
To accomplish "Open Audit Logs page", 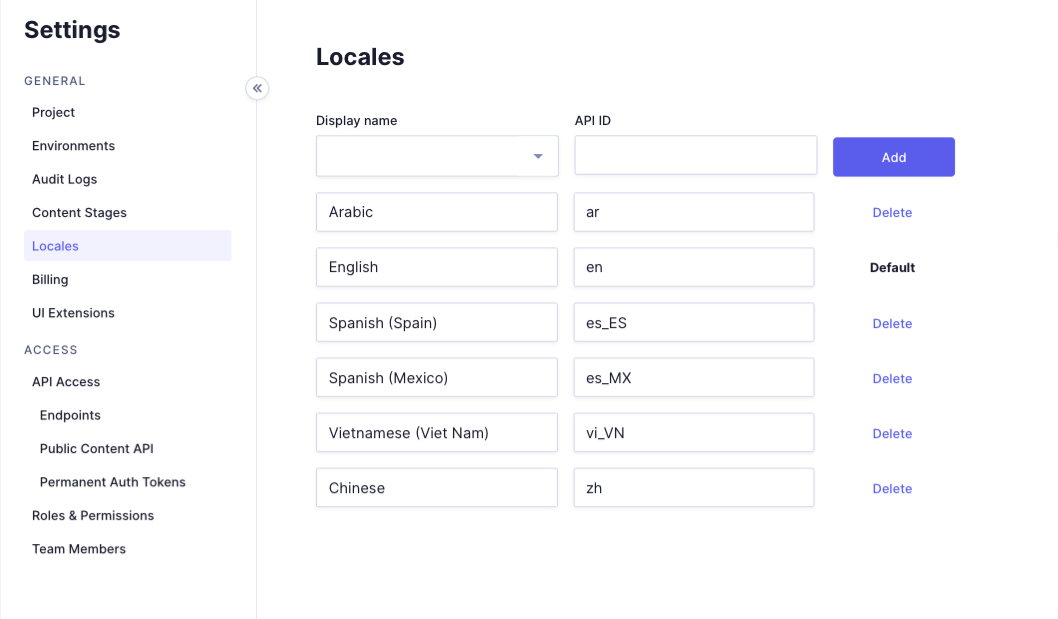I will point(64,180).
